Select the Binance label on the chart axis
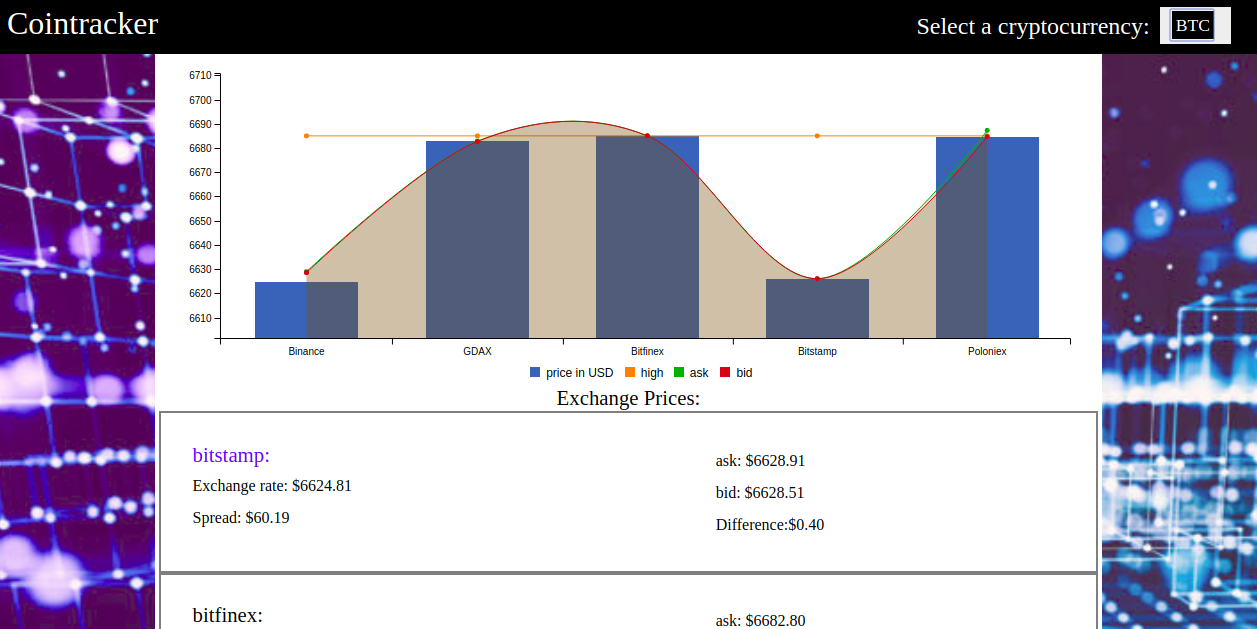Screen dimensions: 1257x629 pos(306,351)
